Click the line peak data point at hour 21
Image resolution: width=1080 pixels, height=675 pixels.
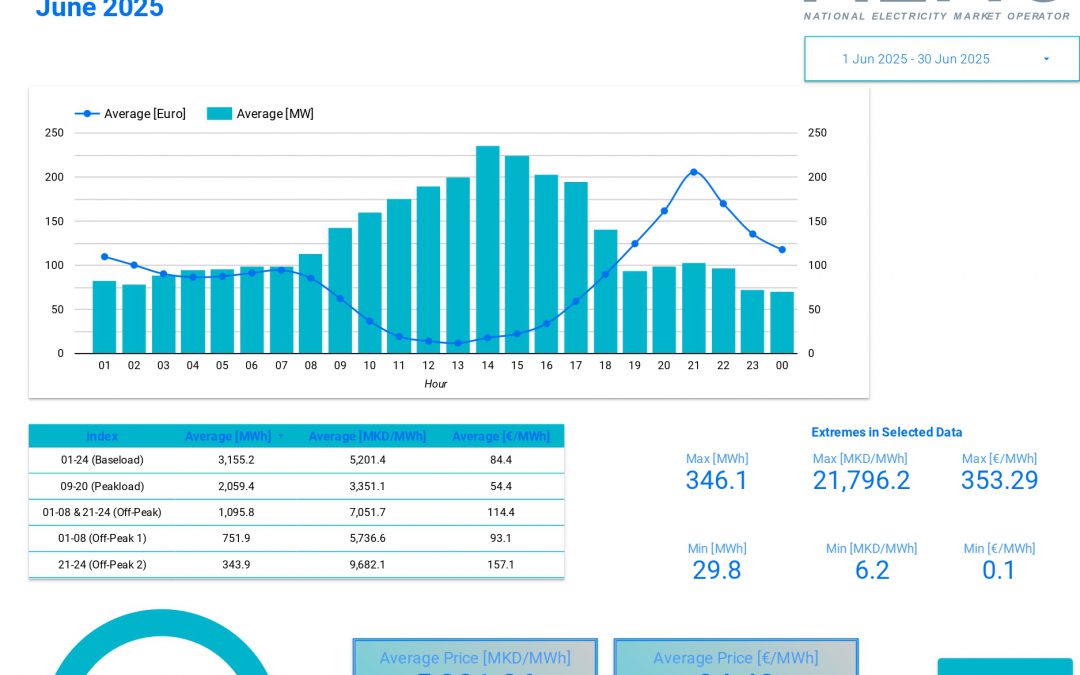coord(694,172)
